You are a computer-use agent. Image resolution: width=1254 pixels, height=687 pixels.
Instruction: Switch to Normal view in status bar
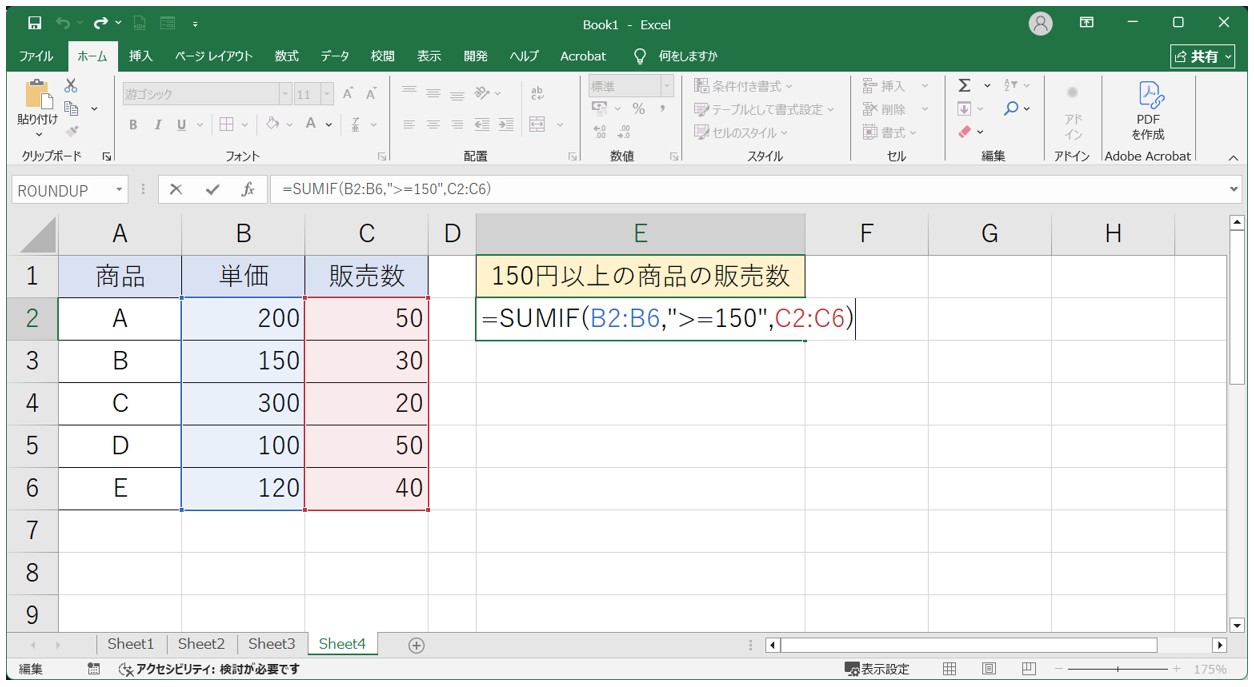[950, 669]
